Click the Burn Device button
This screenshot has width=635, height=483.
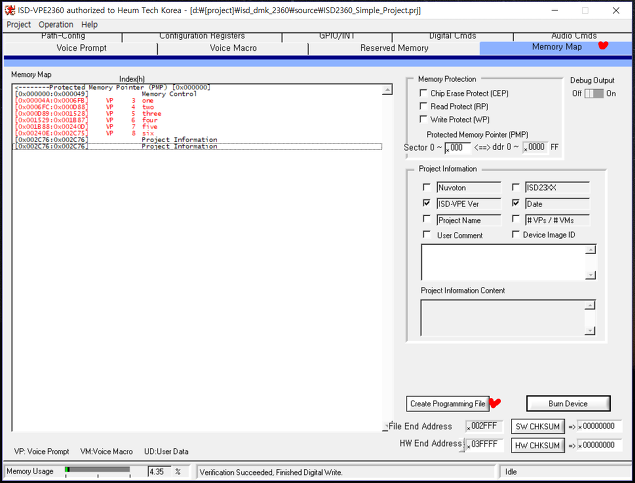coord(568,404)
